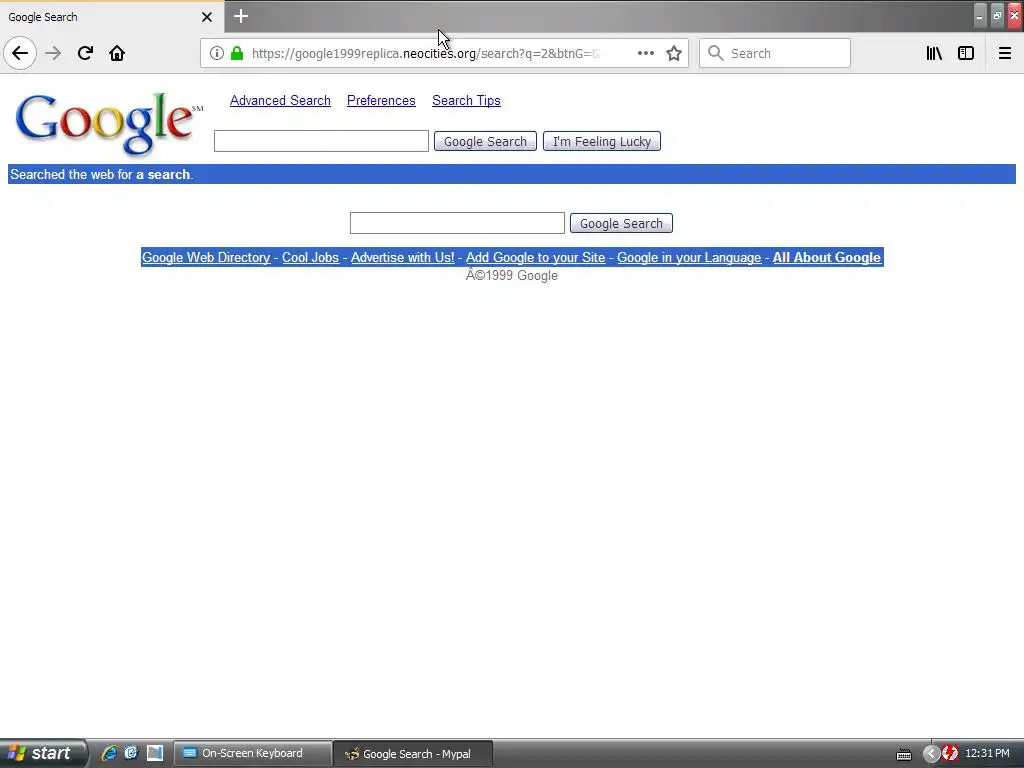This screenshot has height=768, width=1024.
Task: Click the keyboard icon in system tray
Action: [x=904, y=754]
